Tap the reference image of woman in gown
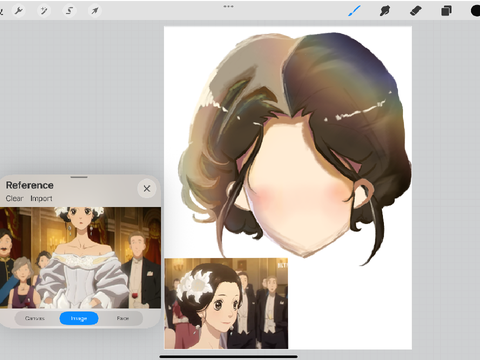The image size is (480, 360). [x=80, y=258]
